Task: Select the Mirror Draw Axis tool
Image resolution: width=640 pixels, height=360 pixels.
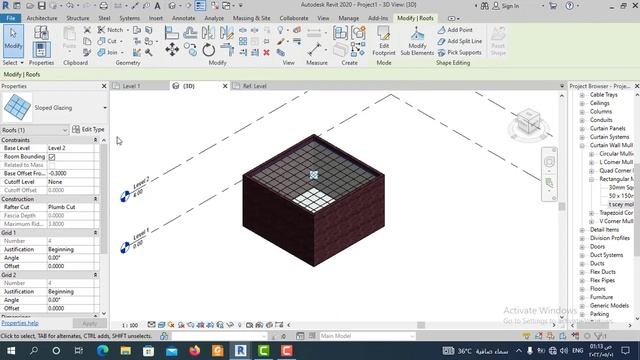Action: pyautogui.click(x=227, y=33)
